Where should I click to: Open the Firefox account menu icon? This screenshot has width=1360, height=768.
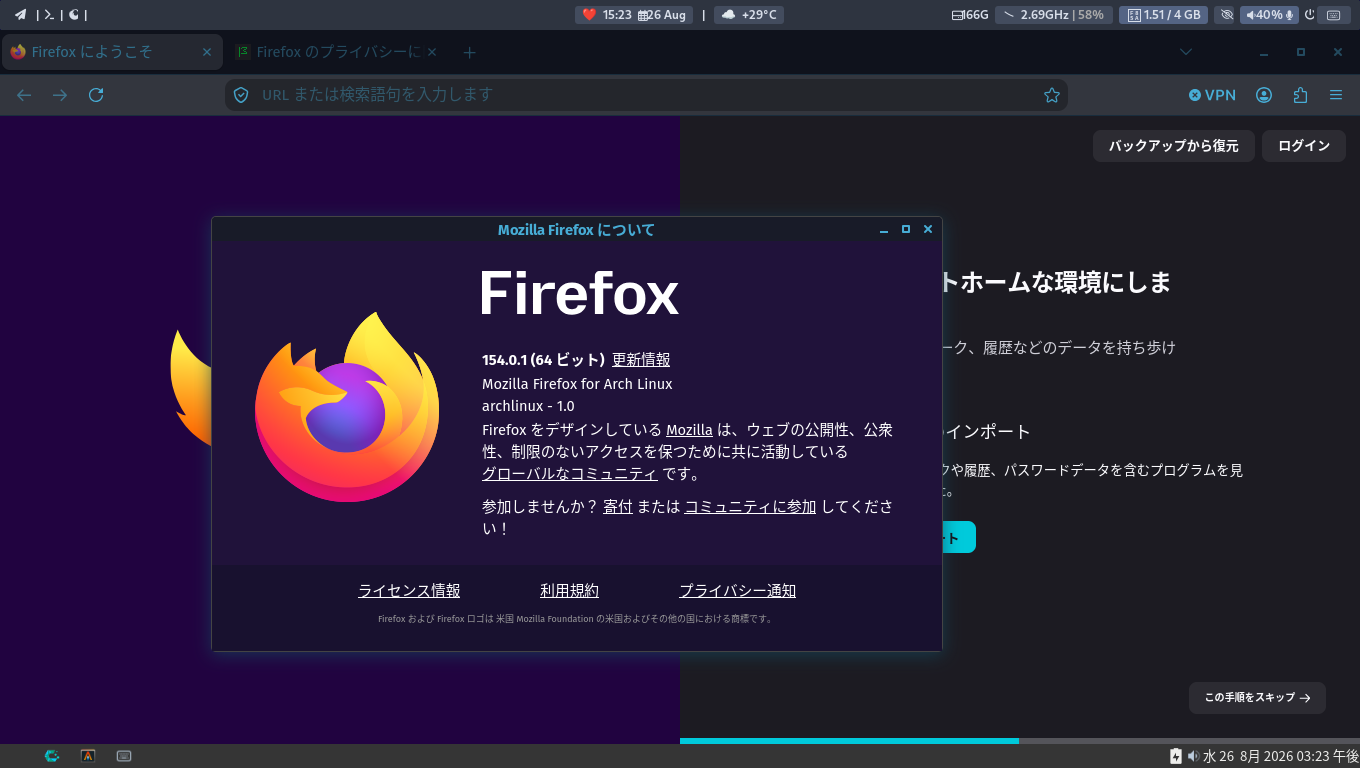pos(1264,95)
